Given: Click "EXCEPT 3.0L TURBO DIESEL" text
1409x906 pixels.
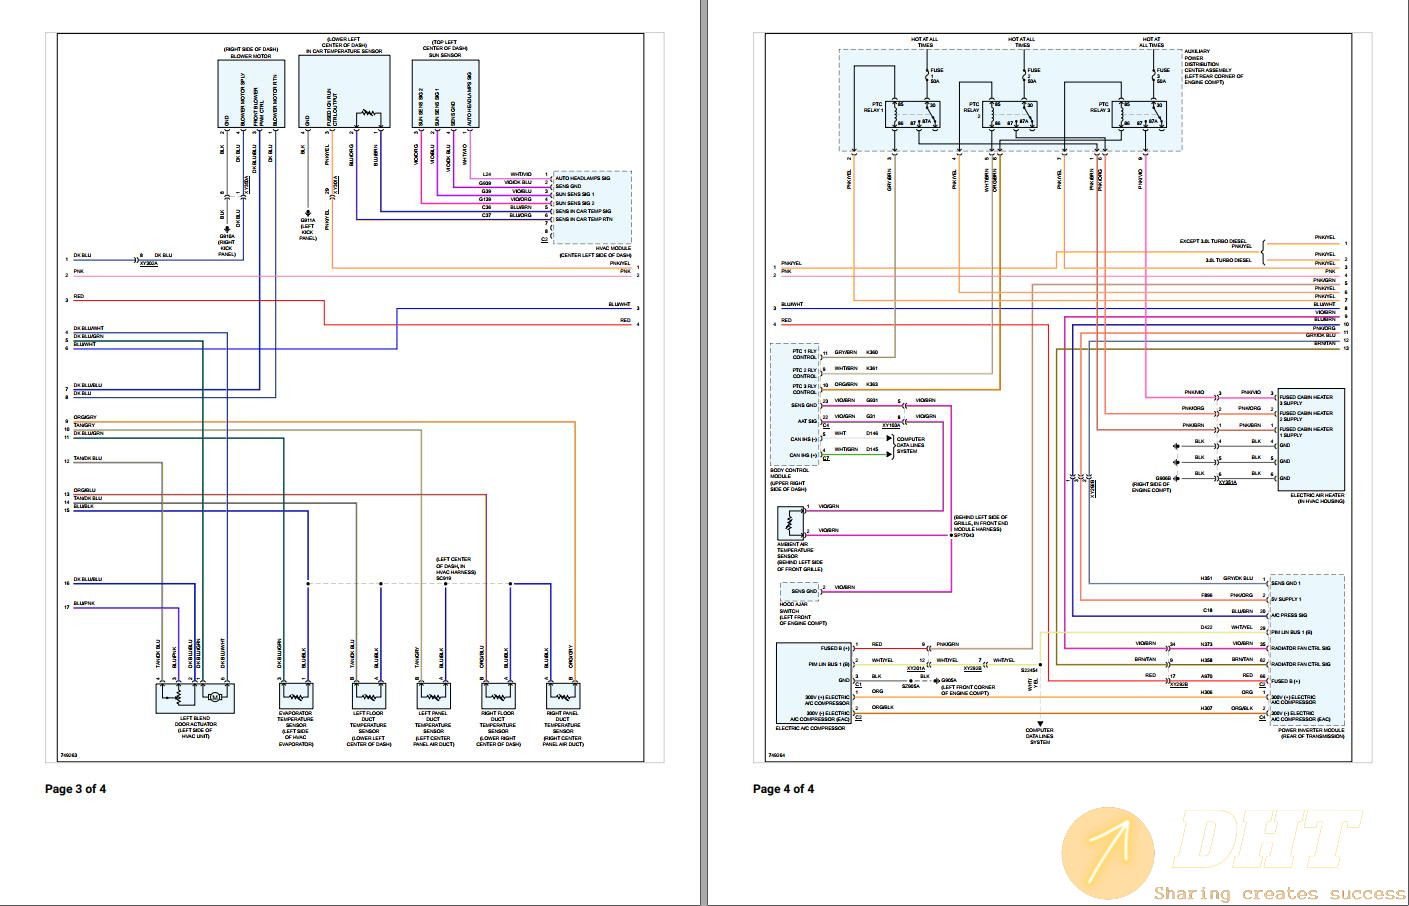Looking at the screenshot, I should point(1213,242).
